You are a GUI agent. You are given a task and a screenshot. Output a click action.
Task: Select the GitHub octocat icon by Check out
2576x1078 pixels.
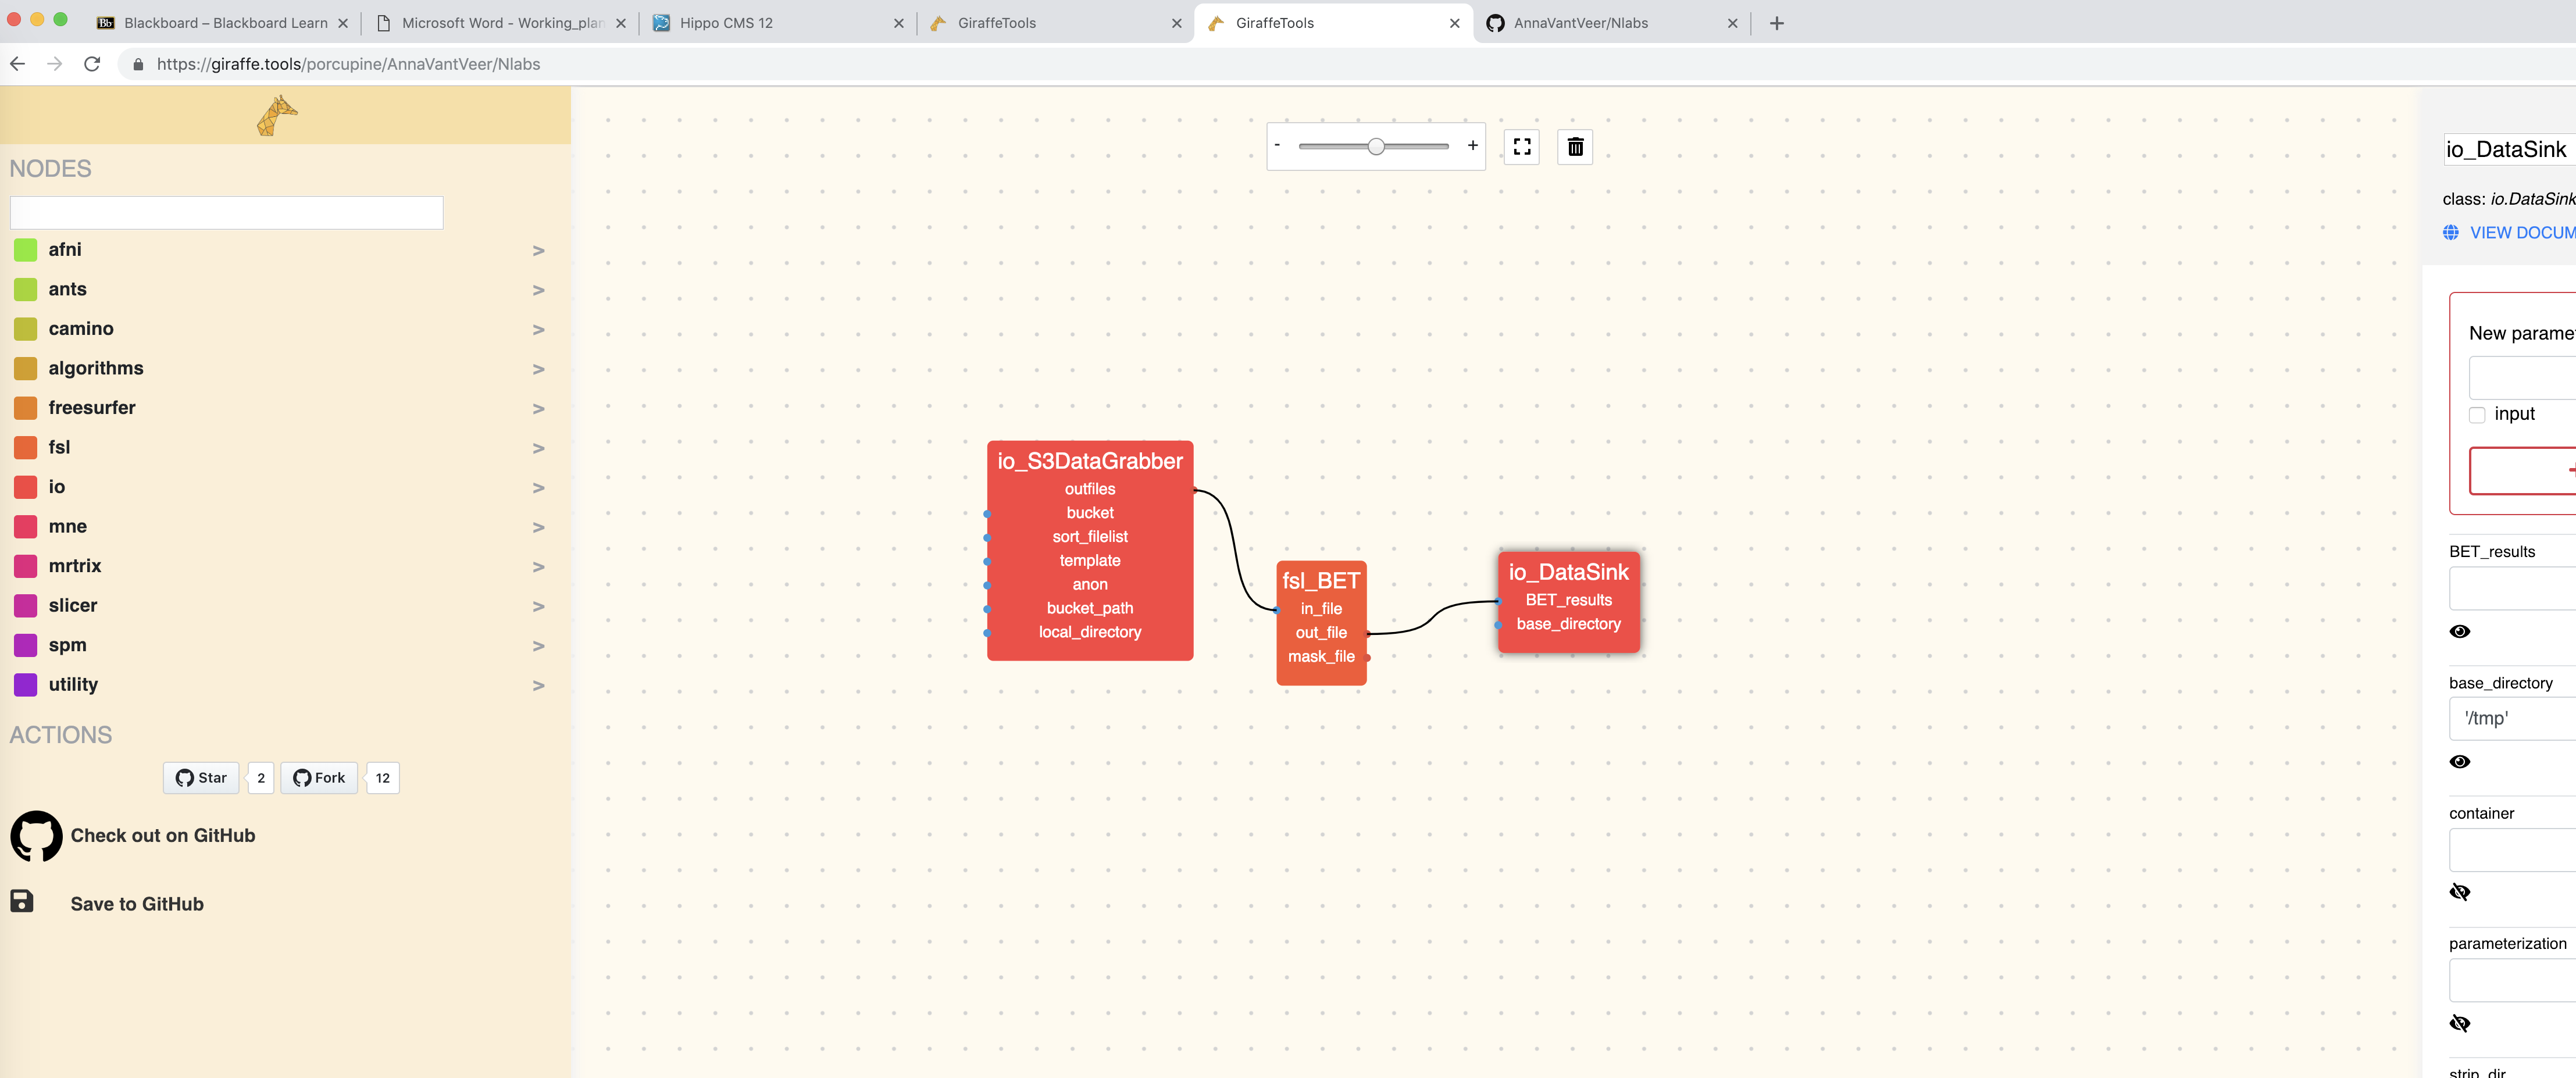click(x=36, y=836)
